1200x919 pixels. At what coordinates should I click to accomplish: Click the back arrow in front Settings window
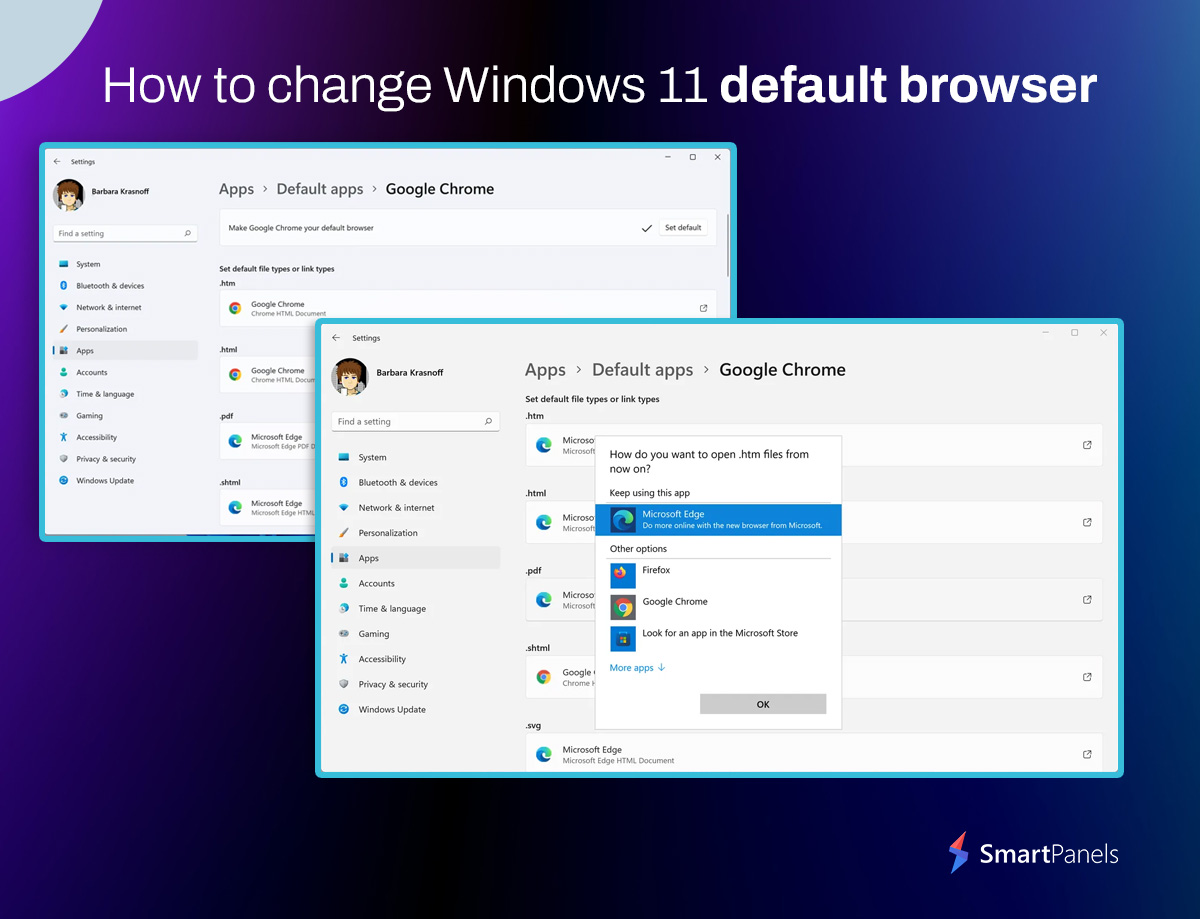(x=336, y=338)
